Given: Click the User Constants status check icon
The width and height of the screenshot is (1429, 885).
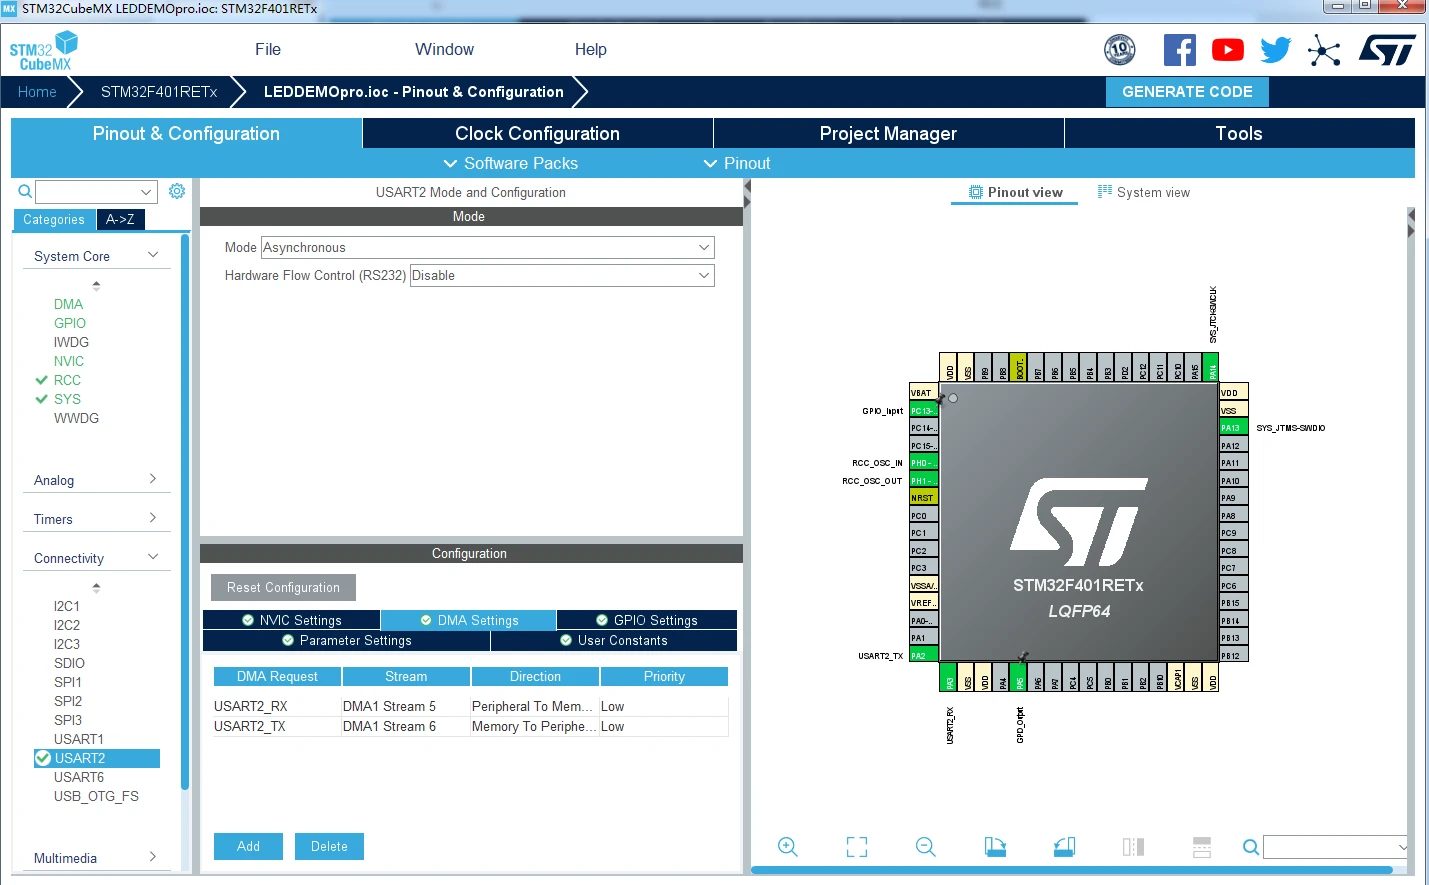Looking at the screenshot, I should (566, 640).
